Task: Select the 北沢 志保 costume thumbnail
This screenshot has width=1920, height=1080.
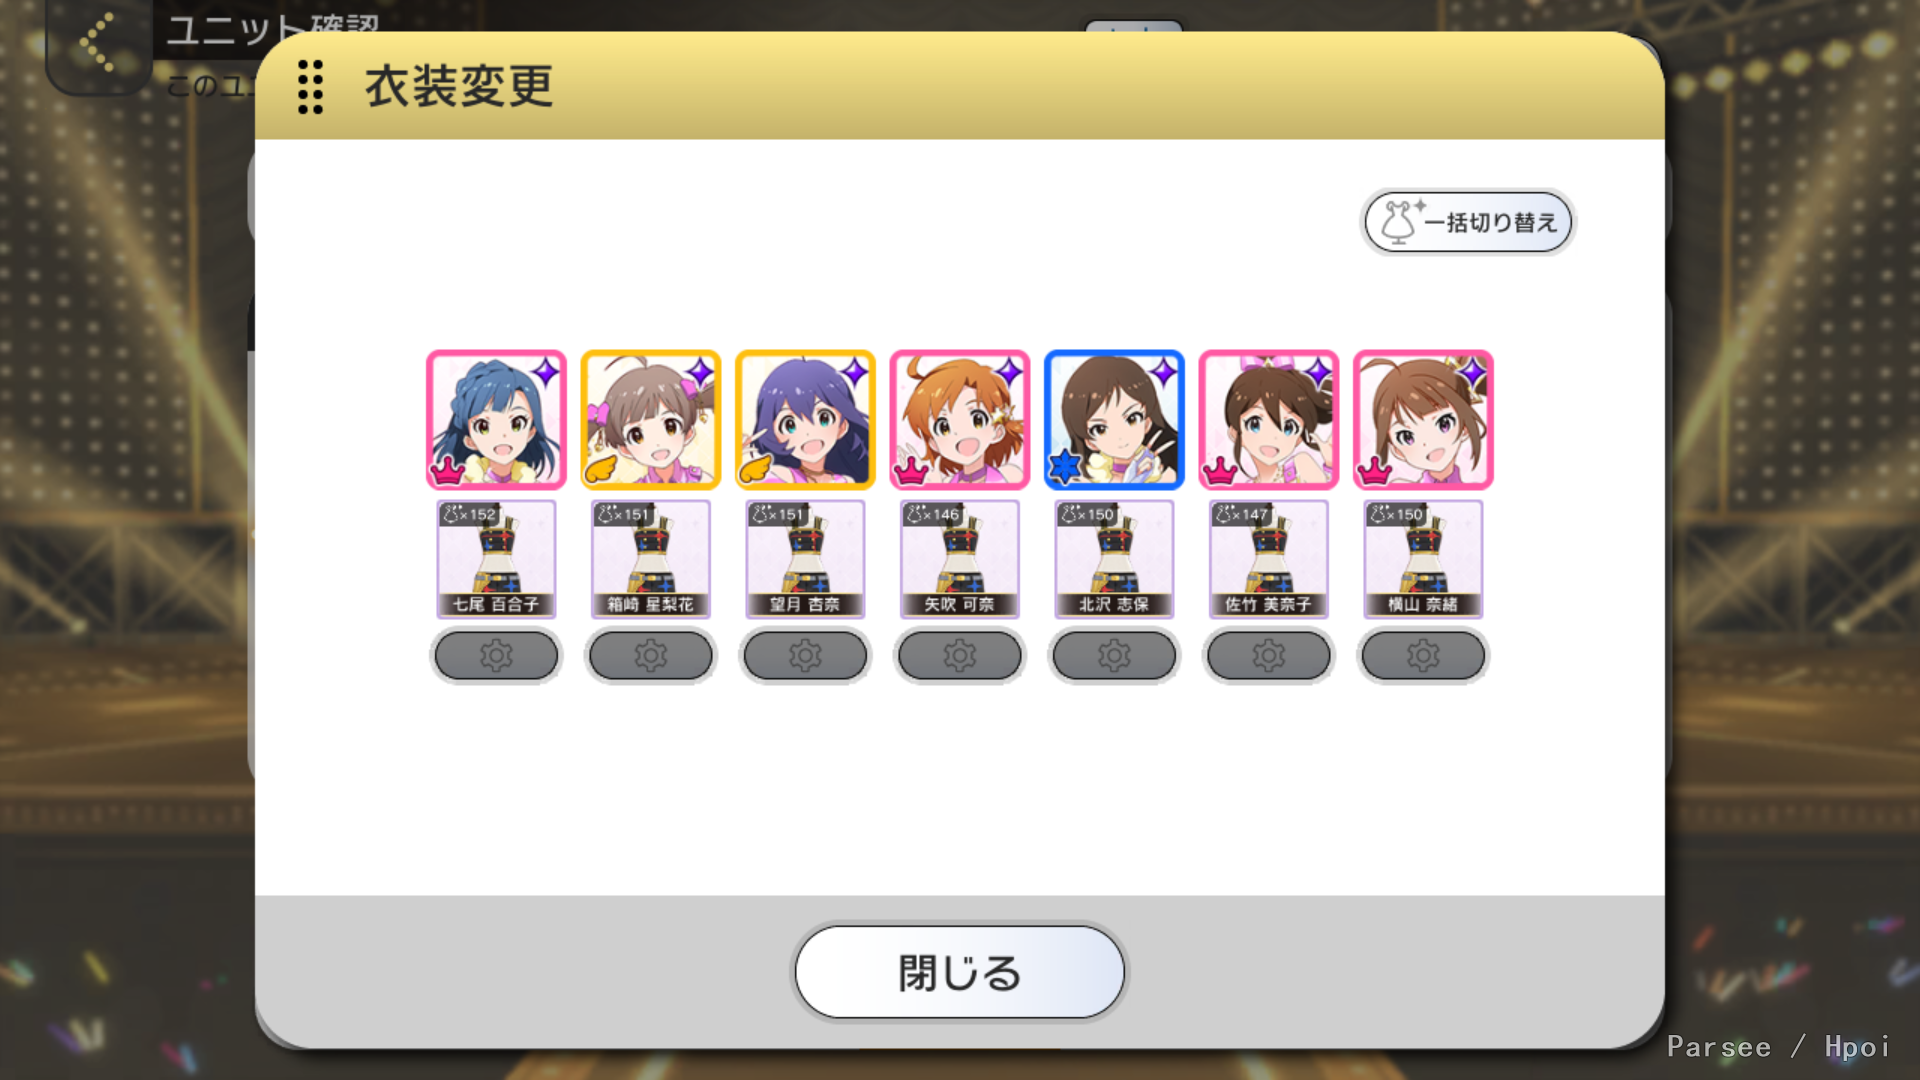Action: coord(1114,559)
